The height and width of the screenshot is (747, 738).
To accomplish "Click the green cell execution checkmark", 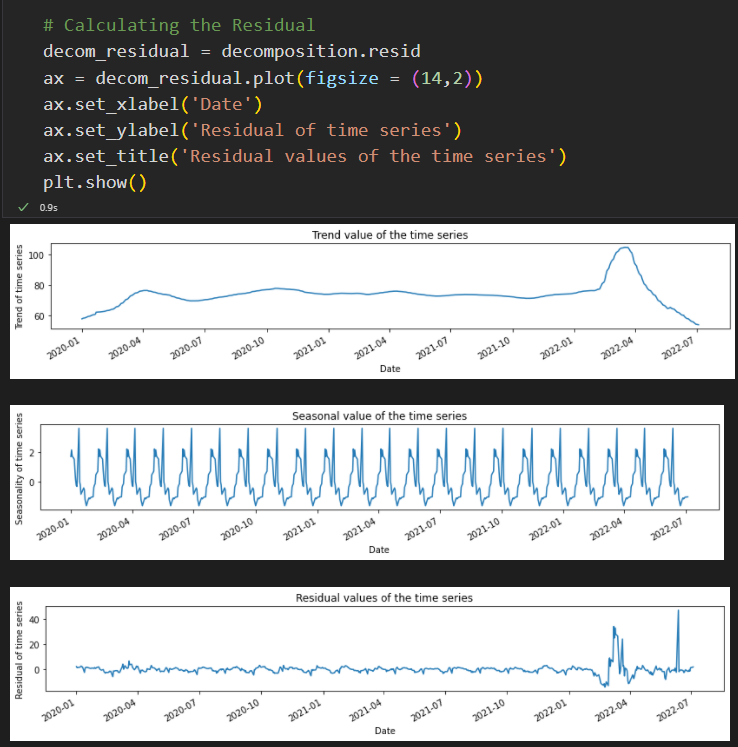I will 23,207.
